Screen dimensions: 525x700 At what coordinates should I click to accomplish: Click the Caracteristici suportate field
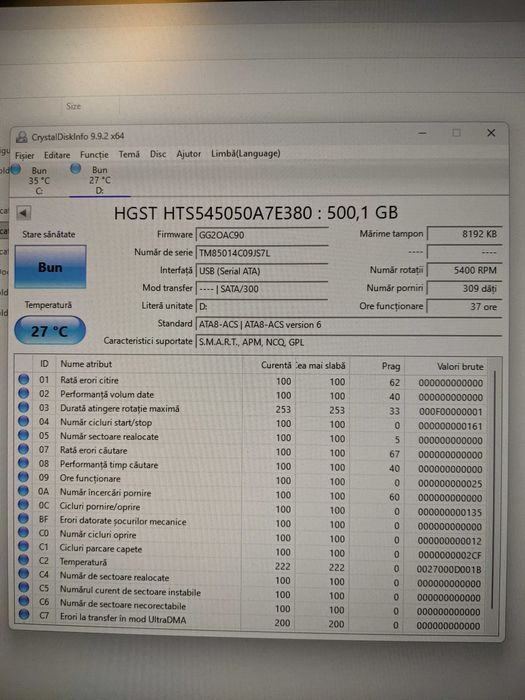[349, 342]
